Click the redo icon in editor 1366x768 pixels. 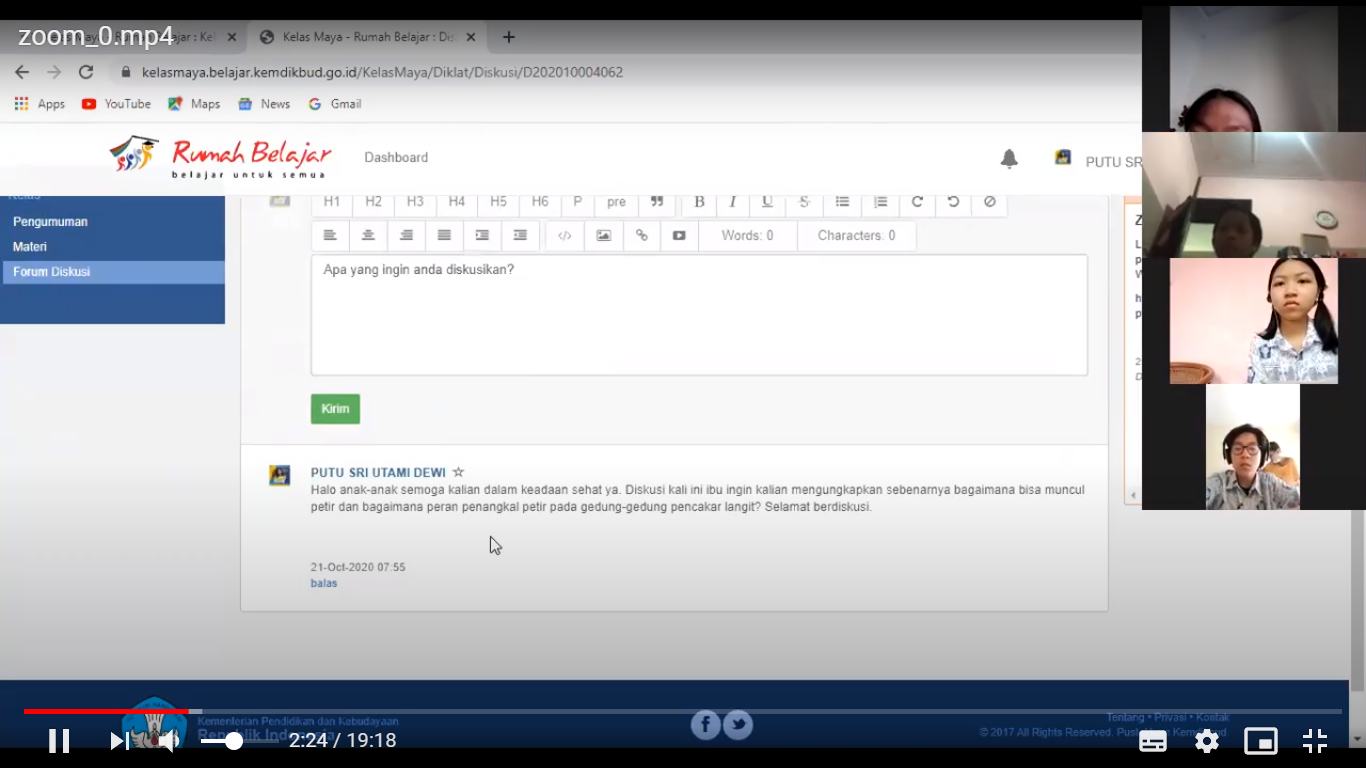coord(917,202)
